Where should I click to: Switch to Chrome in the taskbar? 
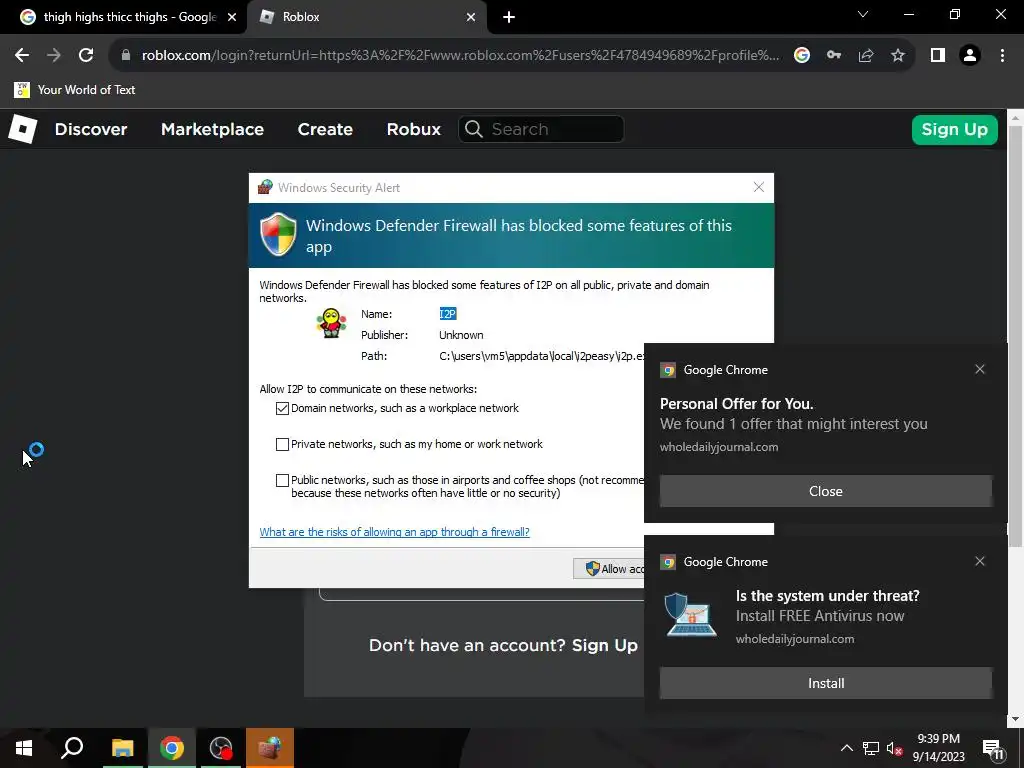(x=172, y=748)
